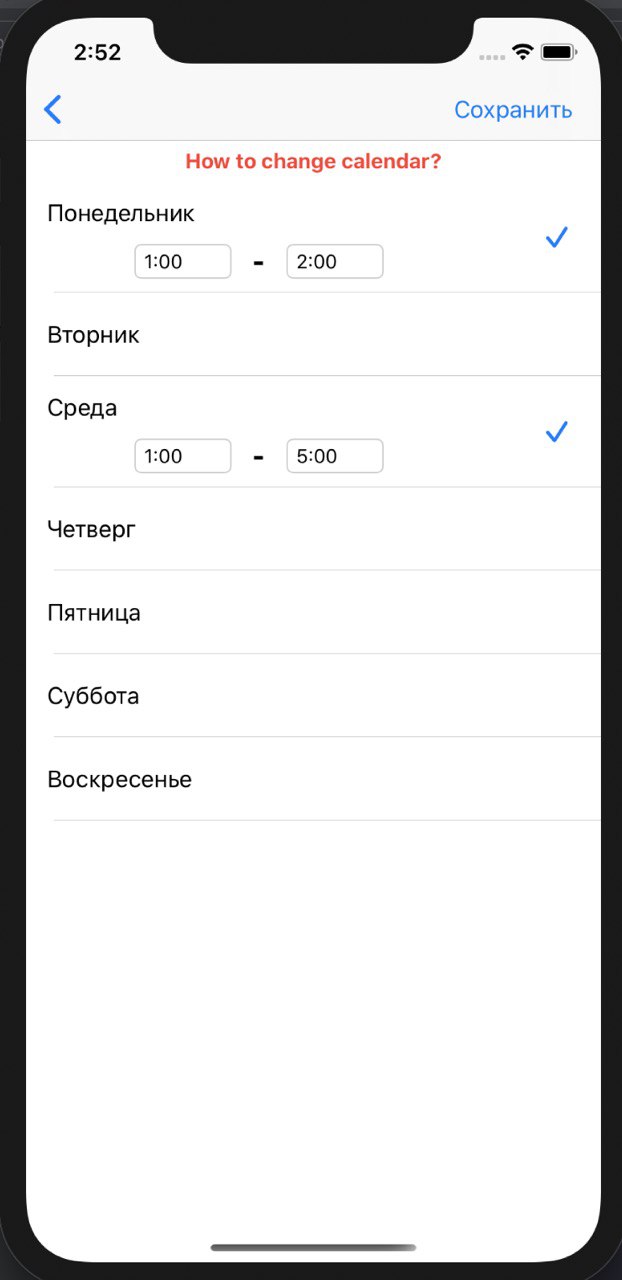Tap the battery status icon
Image resolution: width=622 pixels, height=1280 pixels.
point(558,52)
